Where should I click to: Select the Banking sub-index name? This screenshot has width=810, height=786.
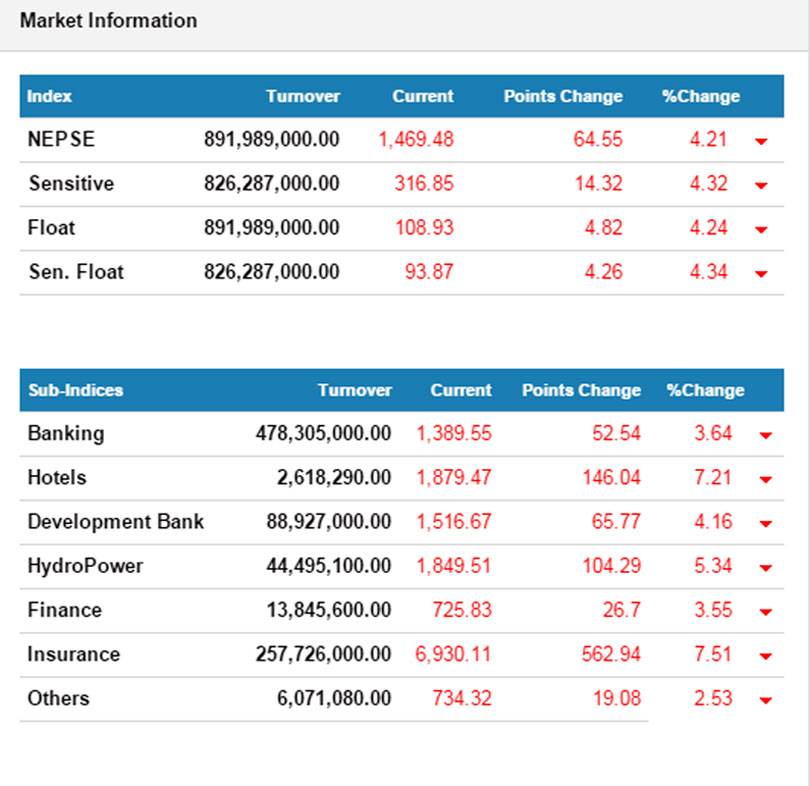click(x=66, y=434)
